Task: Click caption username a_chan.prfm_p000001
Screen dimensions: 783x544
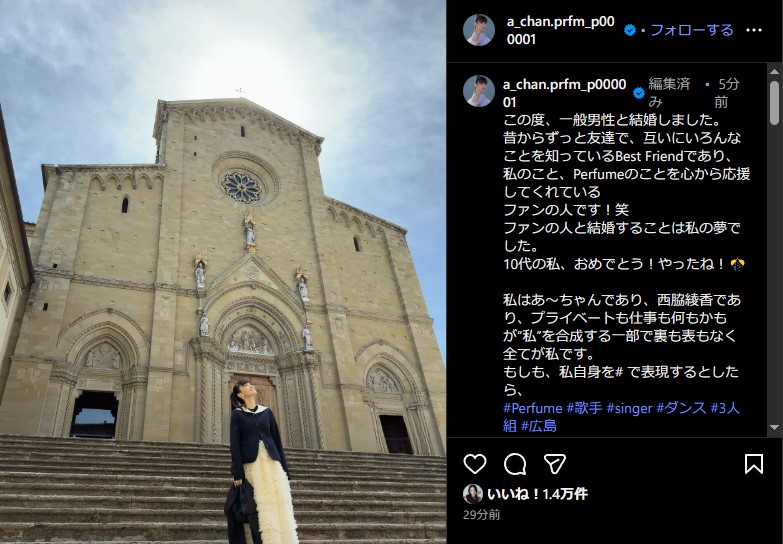Action: [564, 93]
